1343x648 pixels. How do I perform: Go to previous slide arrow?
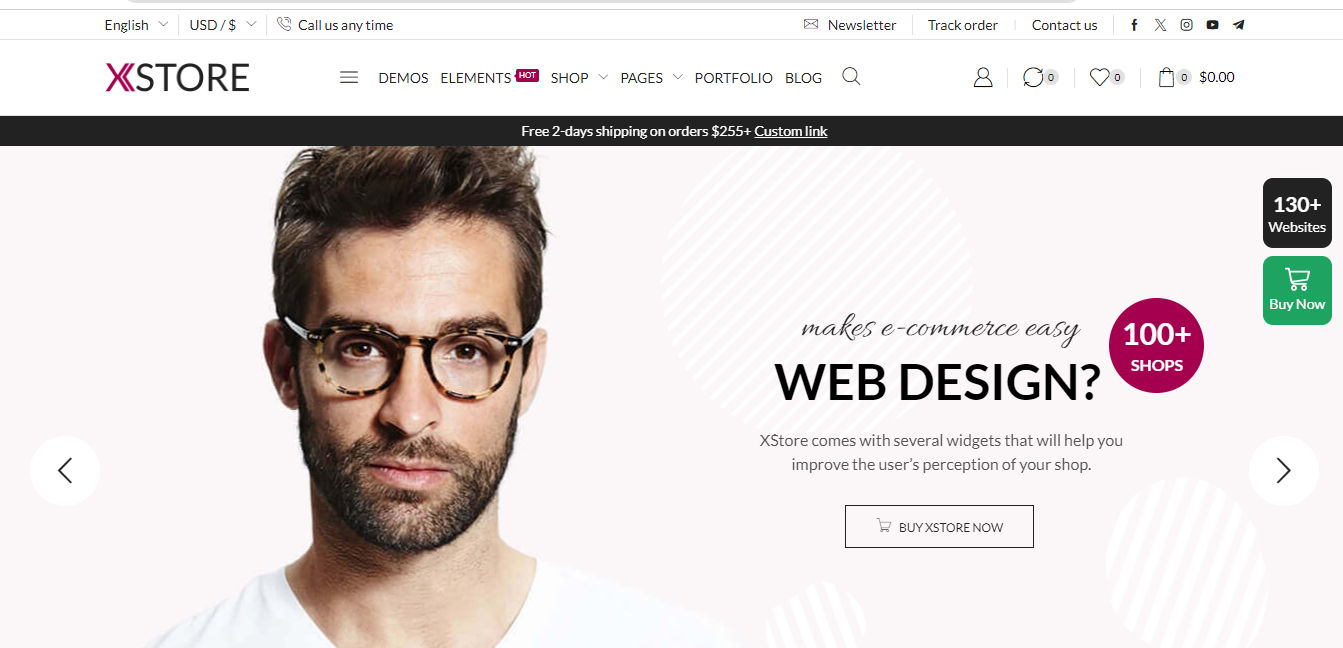[65, 470]
